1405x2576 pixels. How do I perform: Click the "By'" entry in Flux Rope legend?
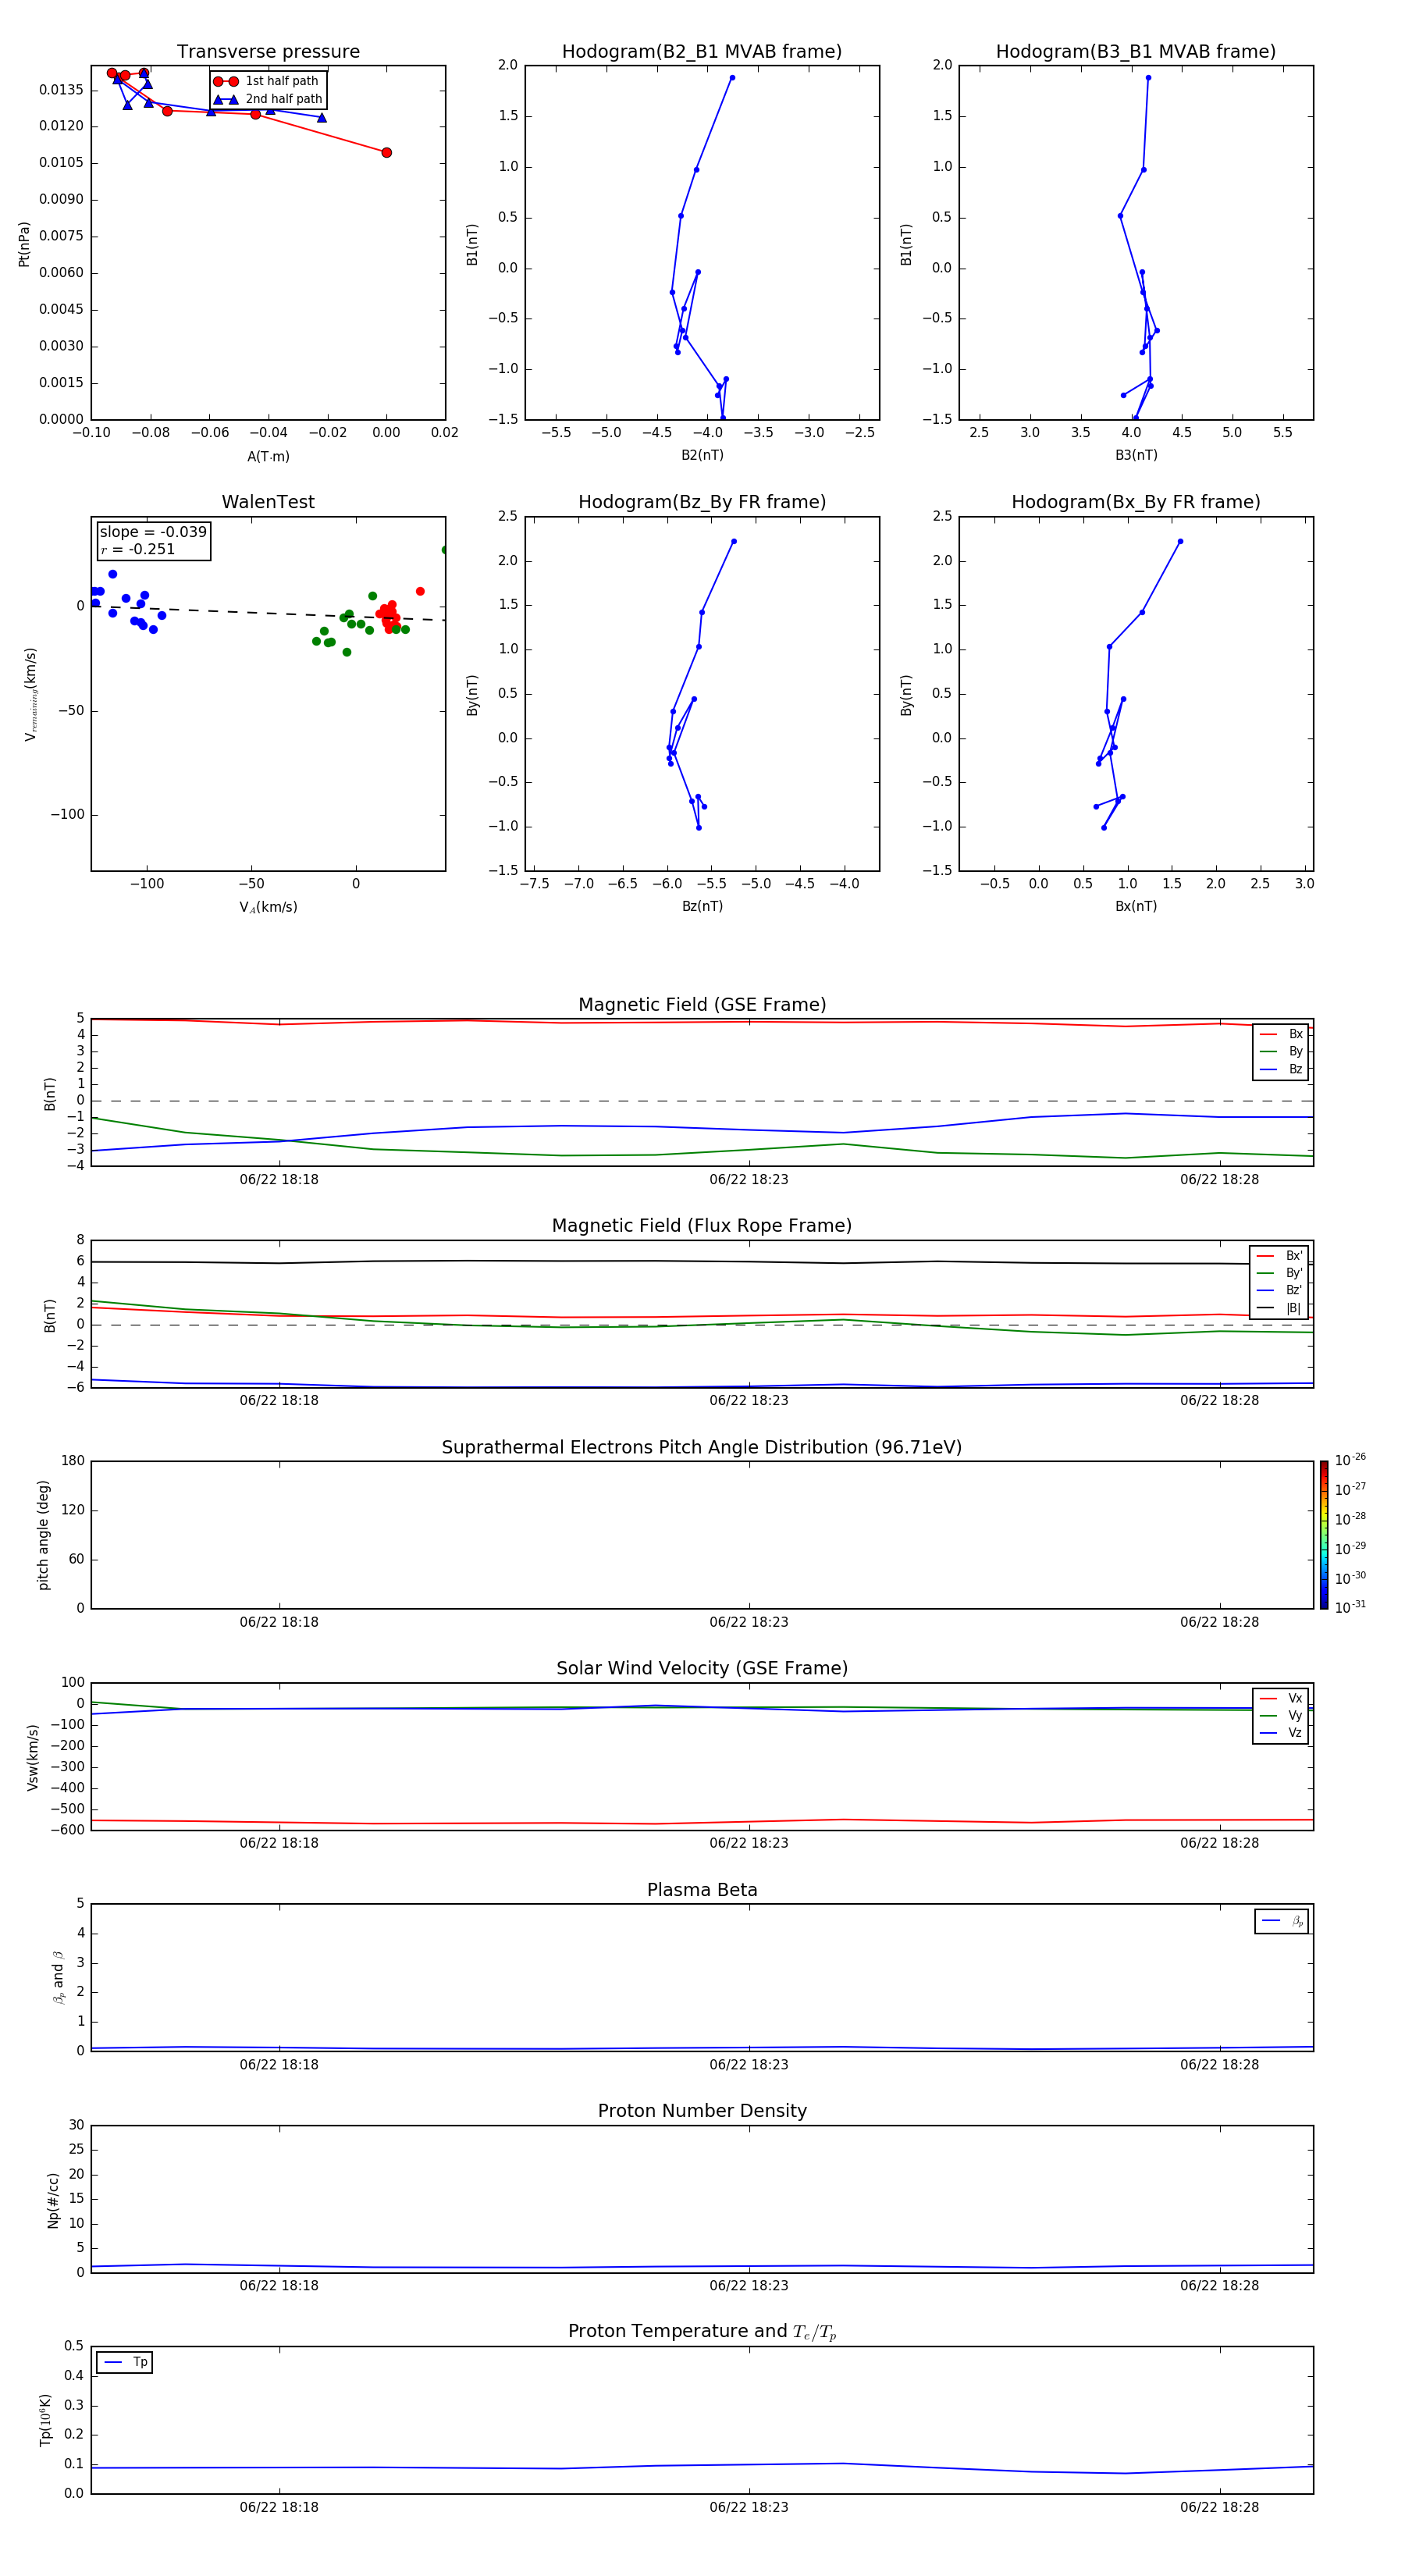pos(1279,1273)
